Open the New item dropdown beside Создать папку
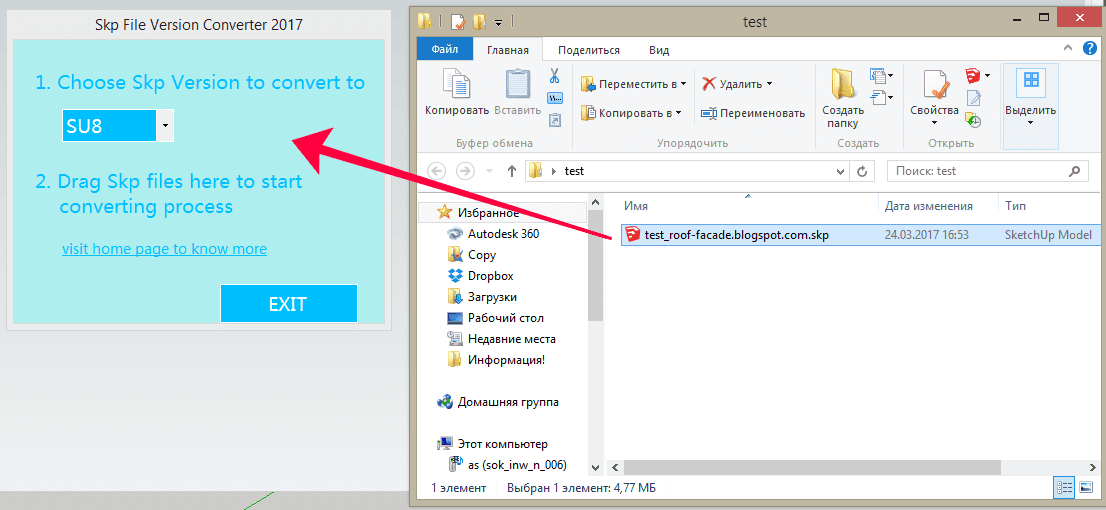This screenshot has width=1106, height=510. 882,75
